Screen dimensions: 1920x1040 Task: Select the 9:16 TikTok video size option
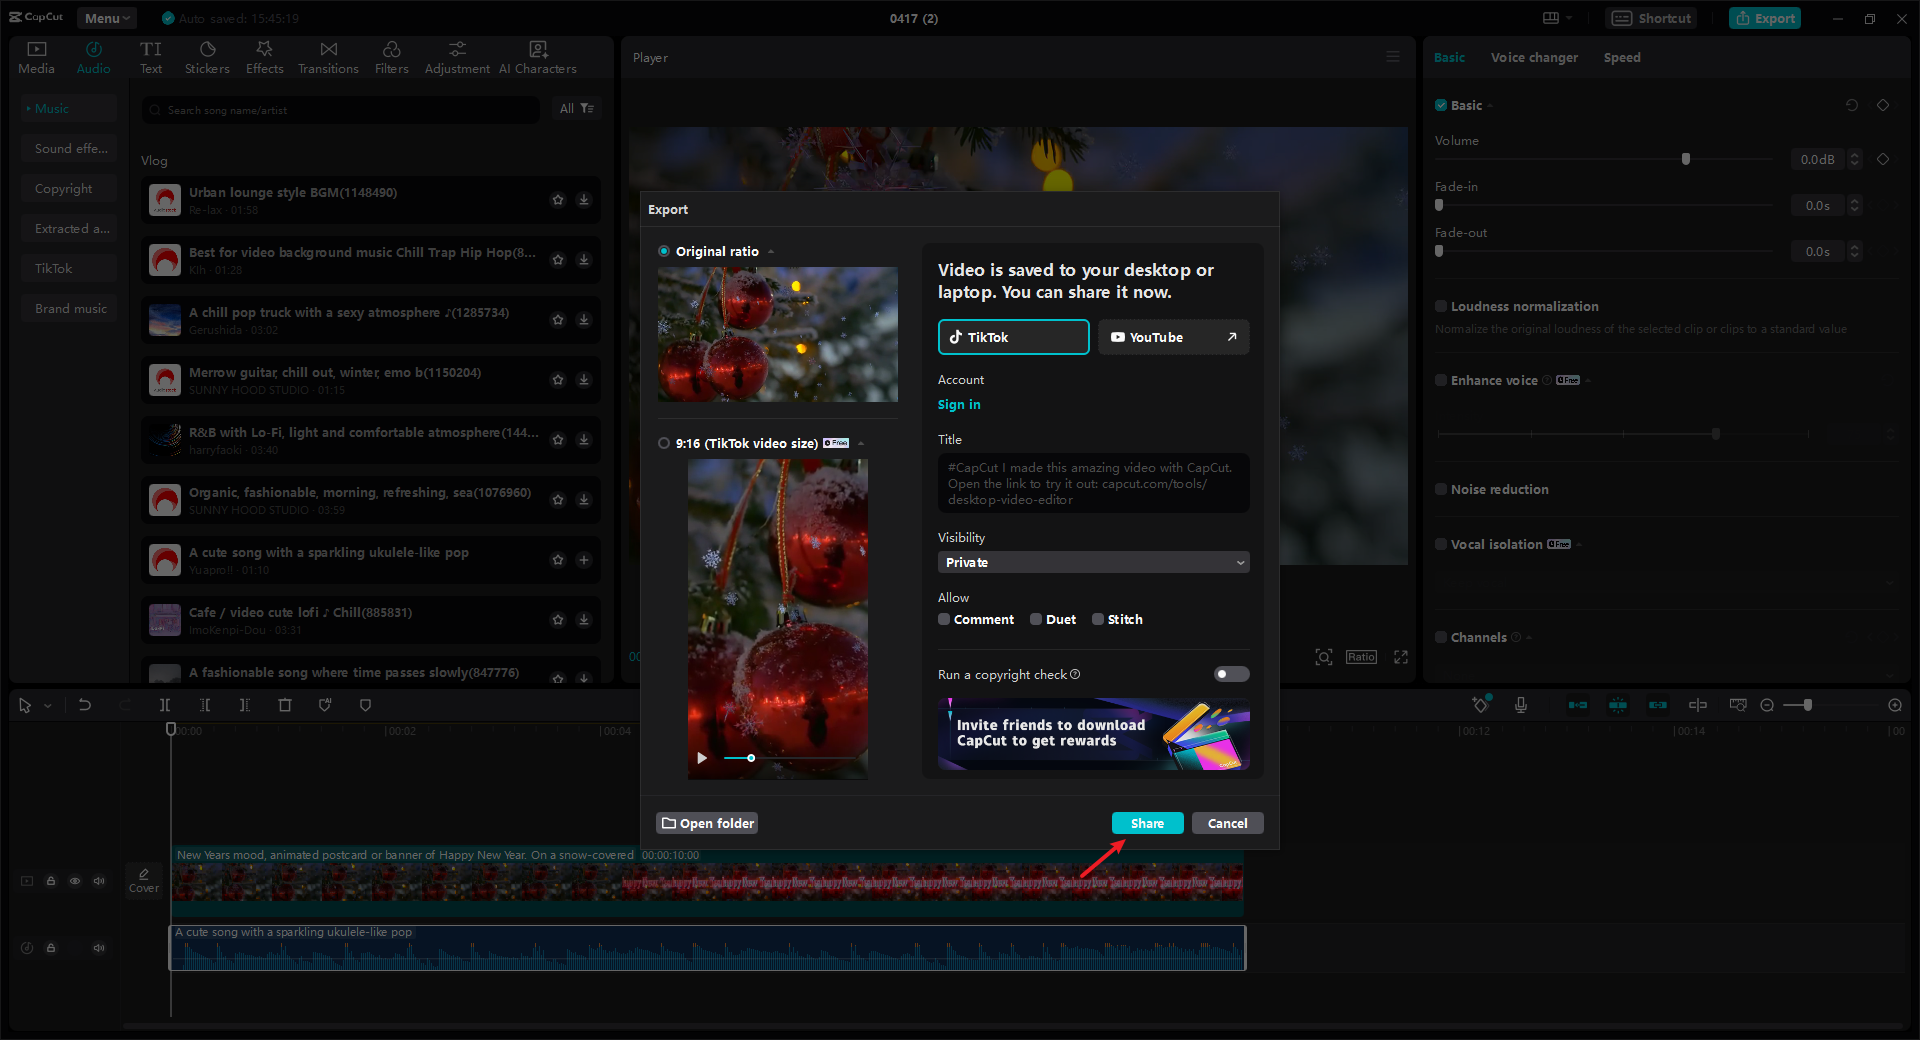click(664, 443)
